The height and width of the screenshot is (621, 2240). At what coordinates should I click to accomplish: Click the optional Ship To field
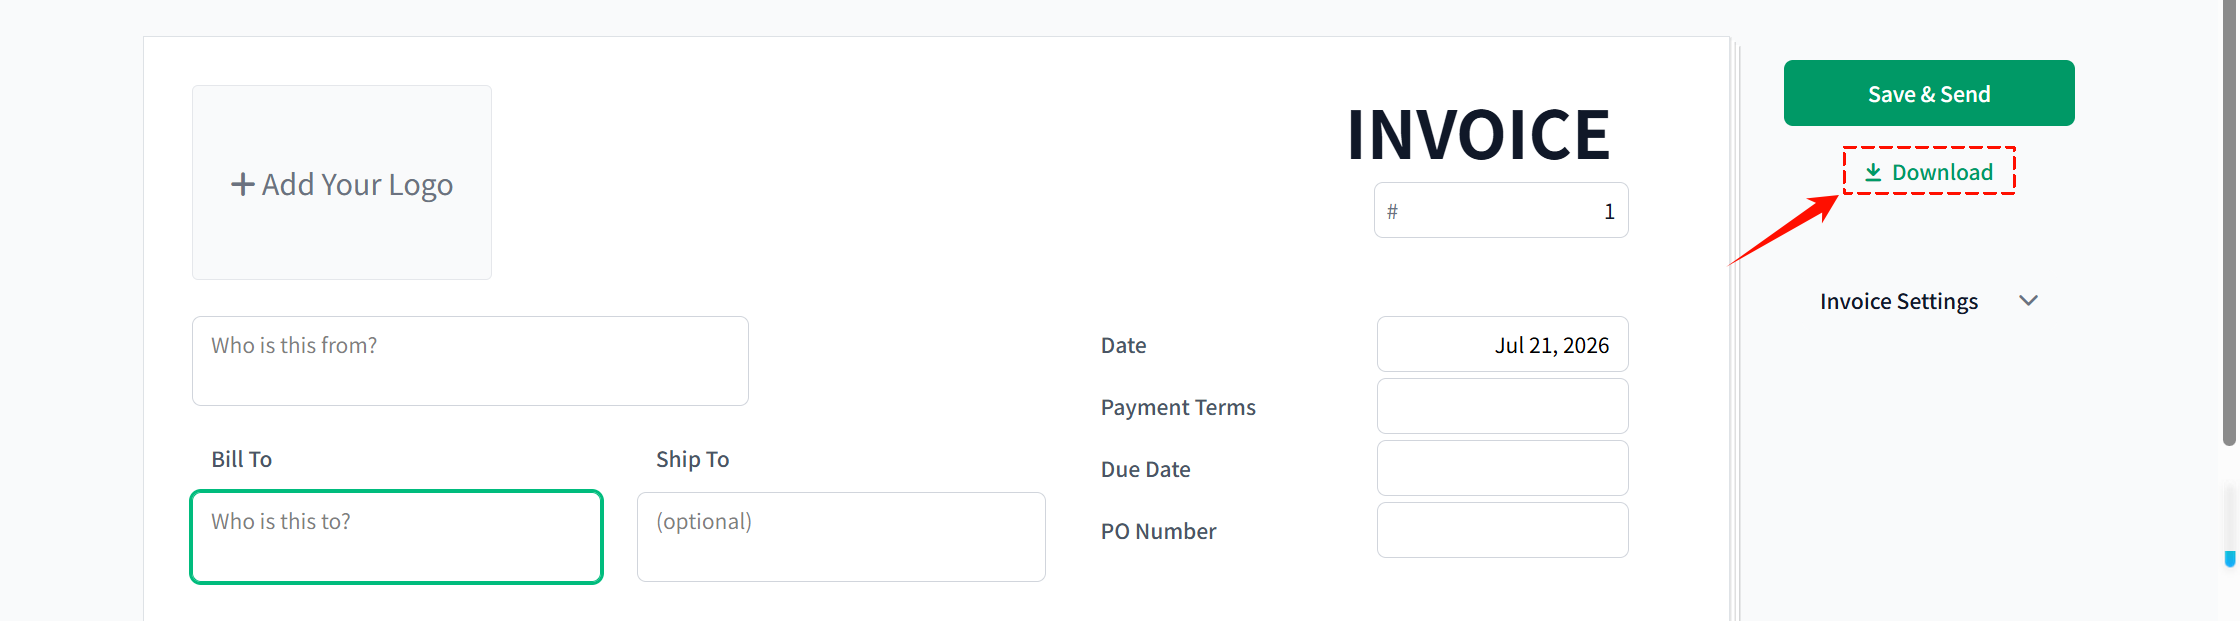click(841, 537)
